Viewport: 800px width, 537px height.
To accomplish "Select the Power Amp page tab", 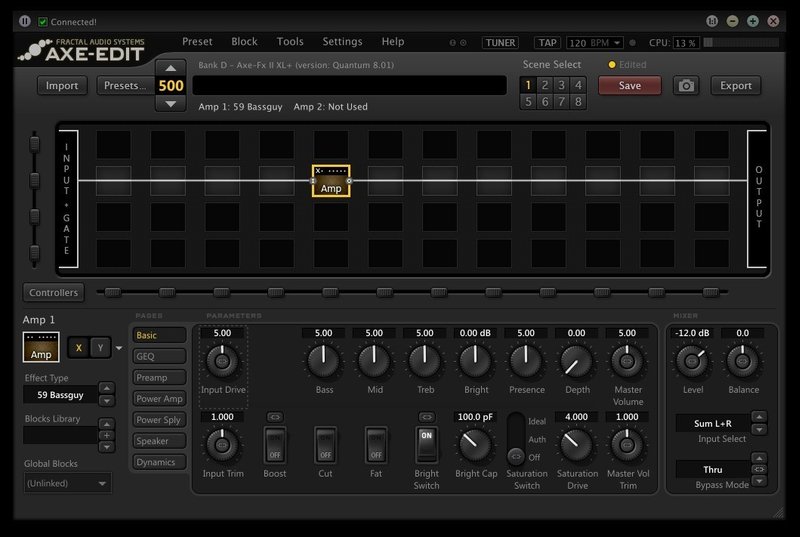I will (x=159, y=399).
